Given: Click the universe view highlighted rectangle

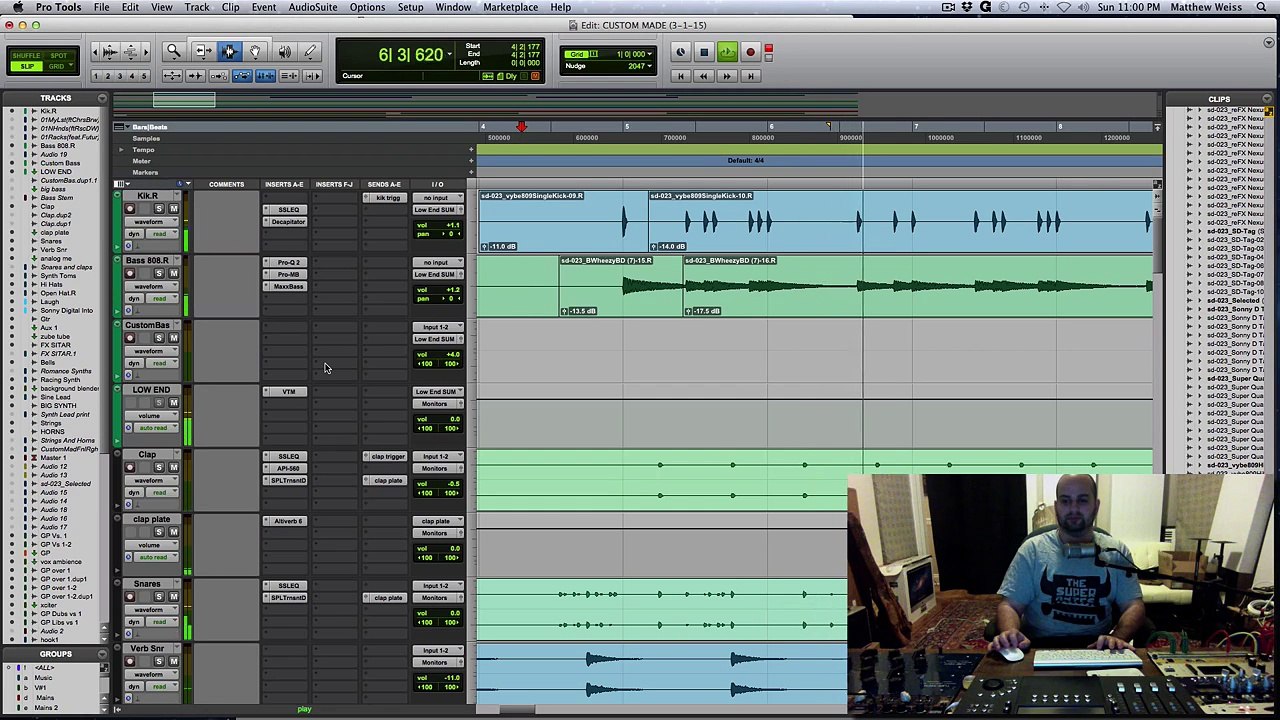Looking at the screenshot, I should 184,100.
